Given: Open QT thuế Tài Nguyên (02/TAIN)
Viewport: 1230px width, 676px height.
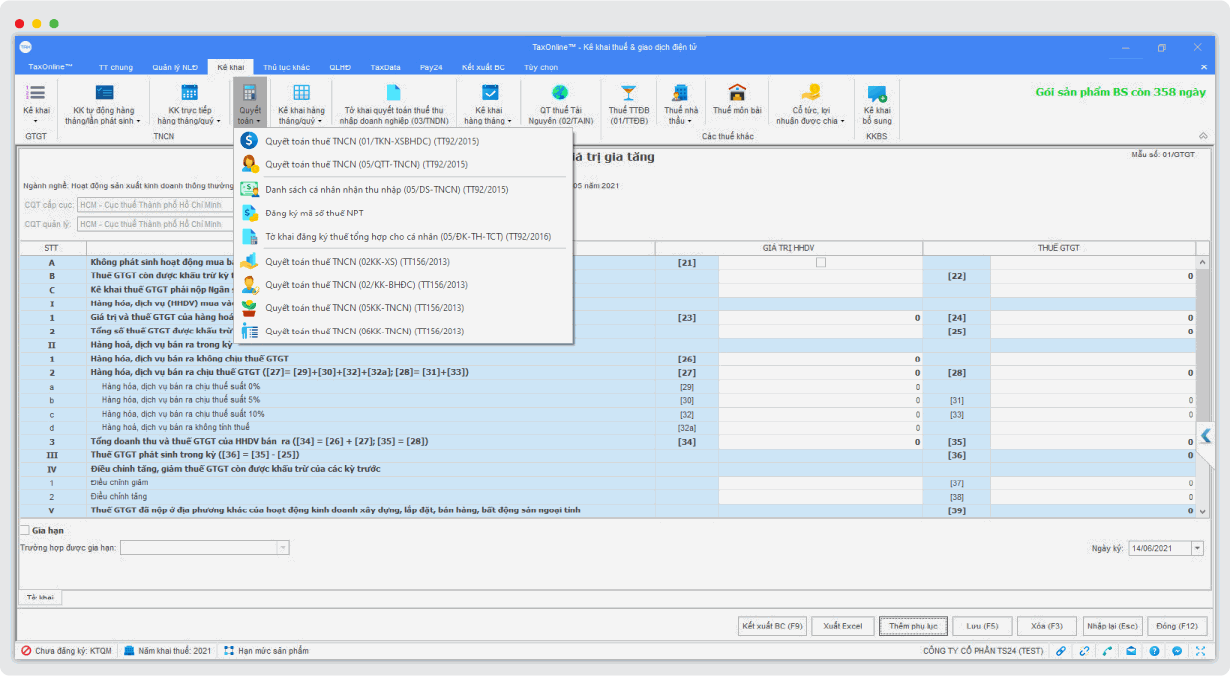Looking at the screenshot, I should click(x=560, y=102).
